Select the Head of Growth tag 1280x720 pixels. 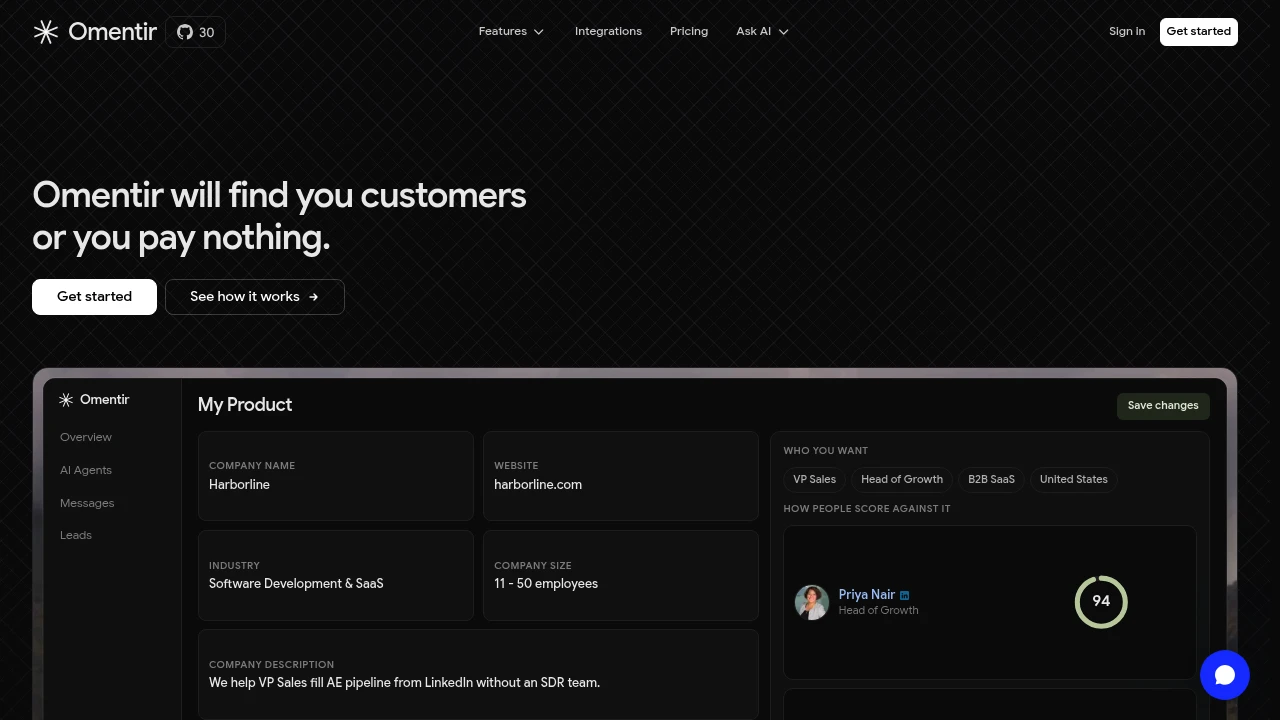902,480
